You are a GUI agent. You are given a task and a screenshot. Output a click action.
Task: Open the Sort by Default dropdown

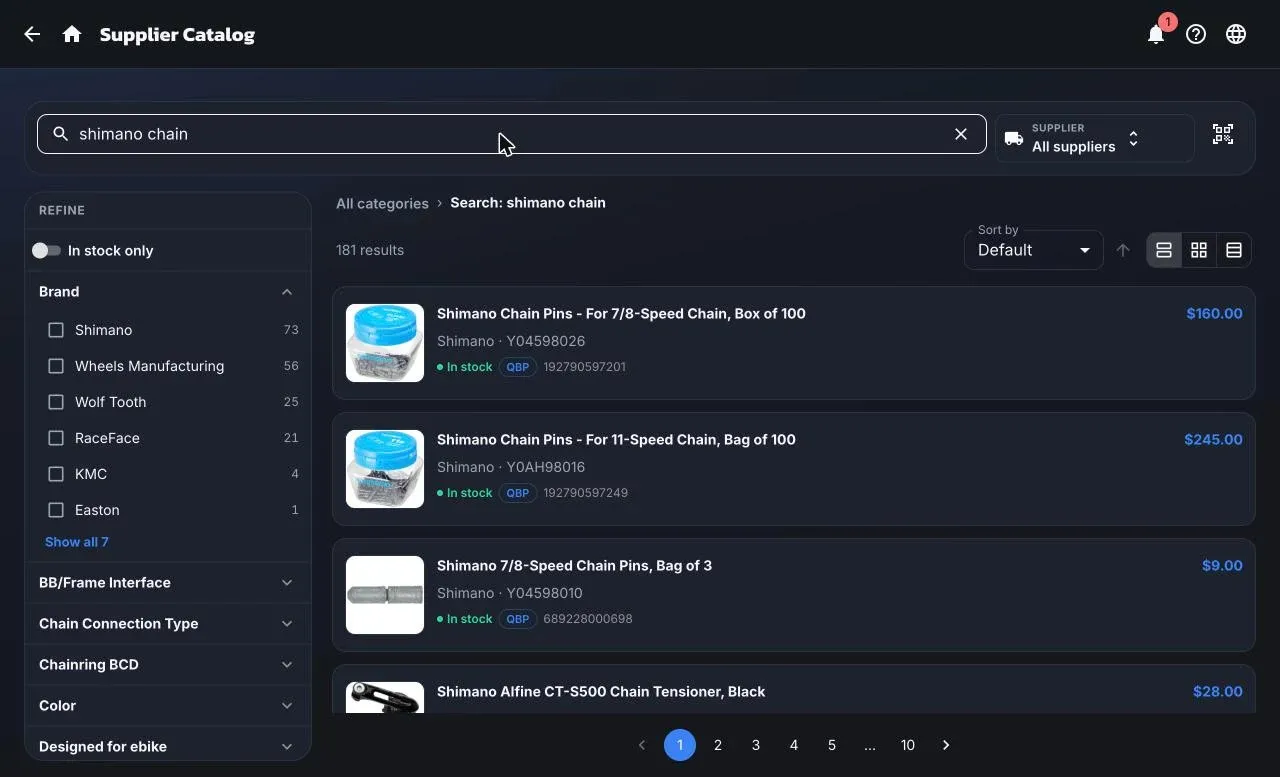tap(1033, 250)
